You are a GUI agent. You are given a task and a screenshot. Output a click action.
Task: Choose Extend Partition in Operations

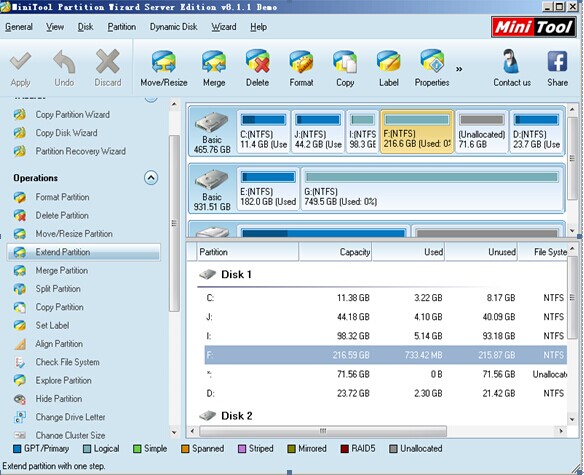tap(83, 252)
